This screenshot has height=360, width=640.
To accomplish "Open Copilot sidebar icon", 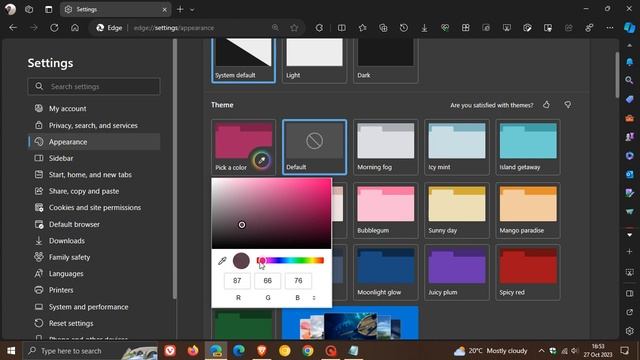I will click(x=629, y=28).
